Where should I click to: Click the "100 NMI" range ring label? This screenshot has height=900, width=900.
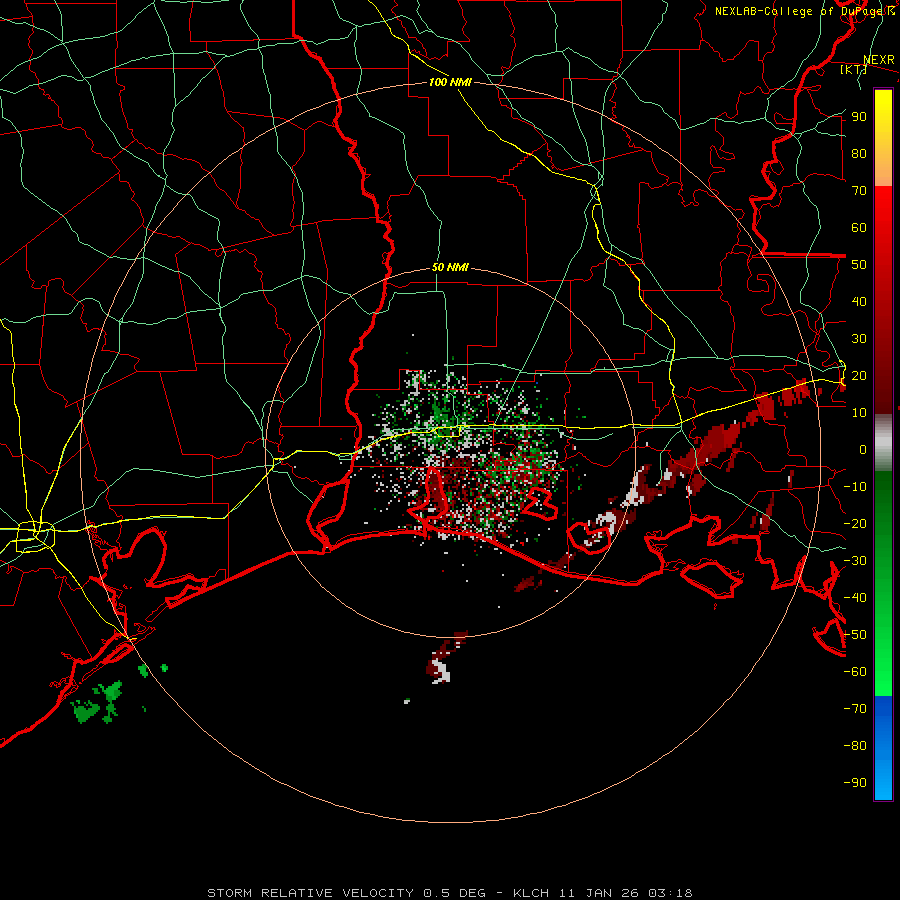pyautogui.click(x=450, y=82)
